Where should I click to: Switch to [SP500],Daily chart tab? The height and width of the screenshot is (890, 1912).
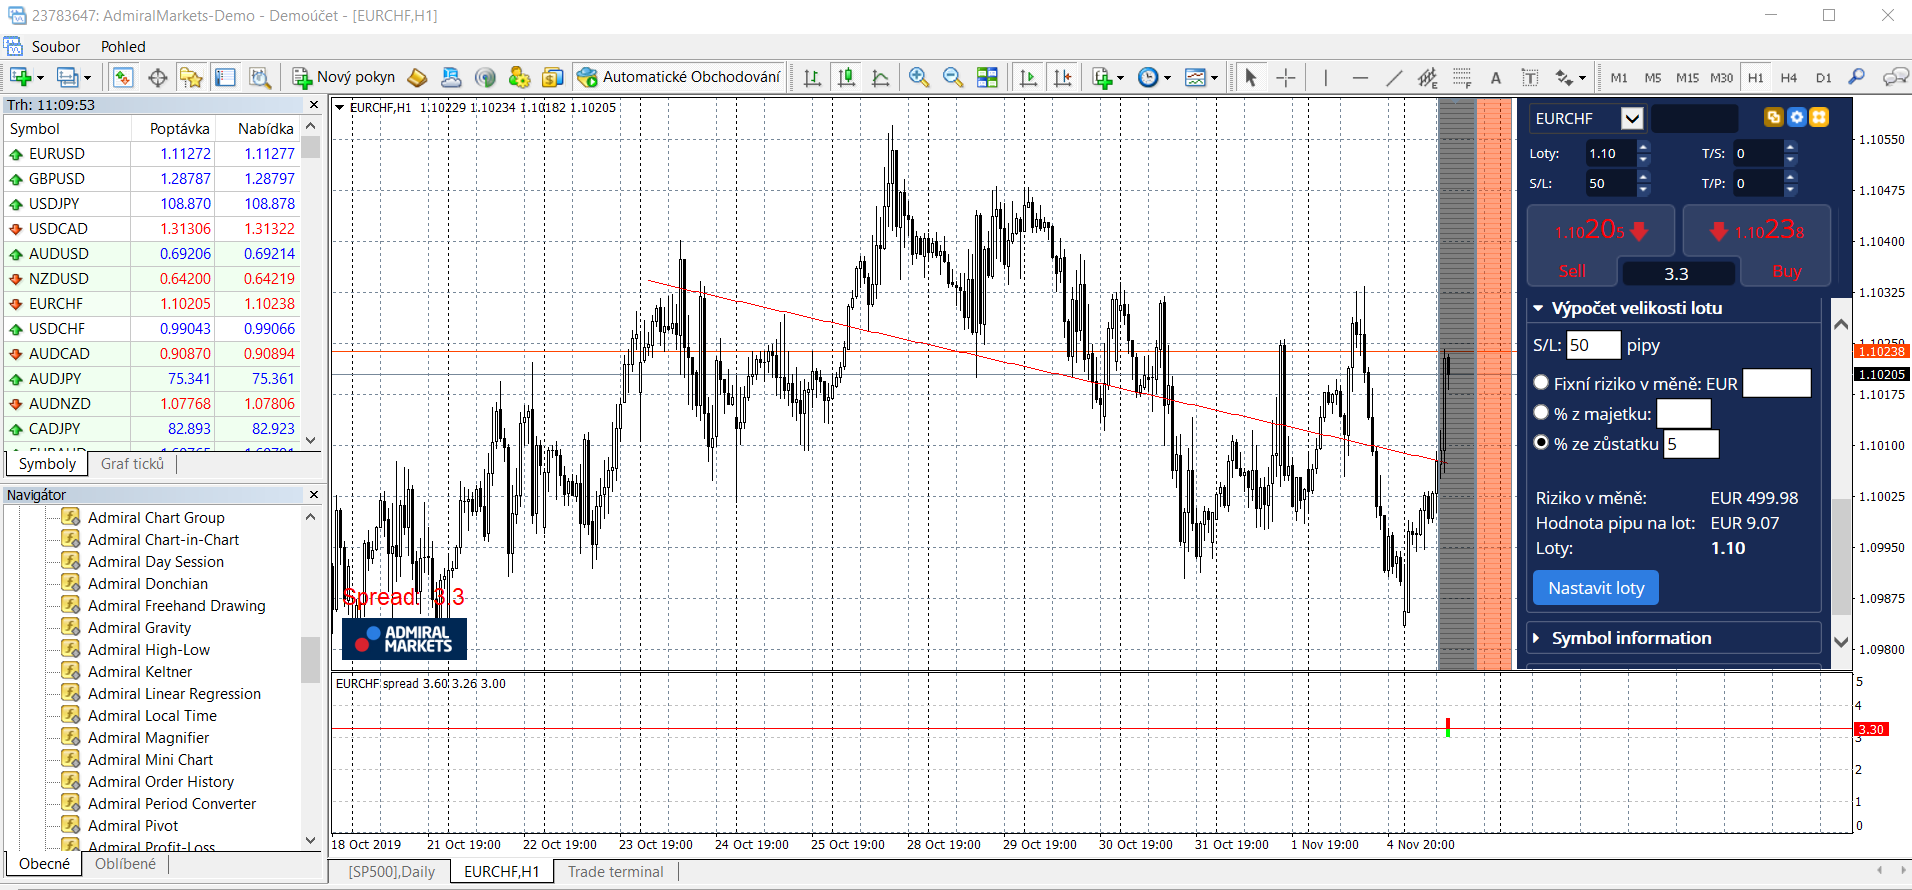point(391,872)
